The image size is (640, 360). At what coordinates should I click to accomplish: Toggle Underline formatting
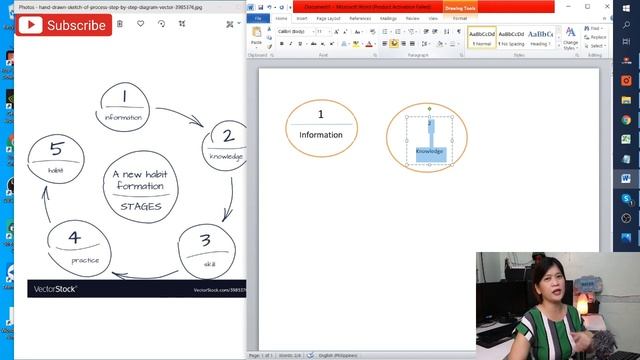(300, 44)
